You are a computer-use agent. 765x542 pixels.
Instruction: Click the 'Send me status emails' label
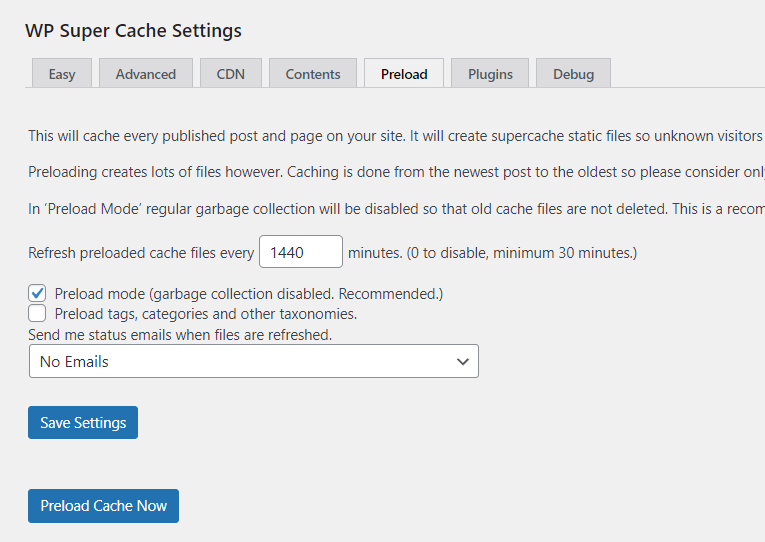tap(180, 335)
